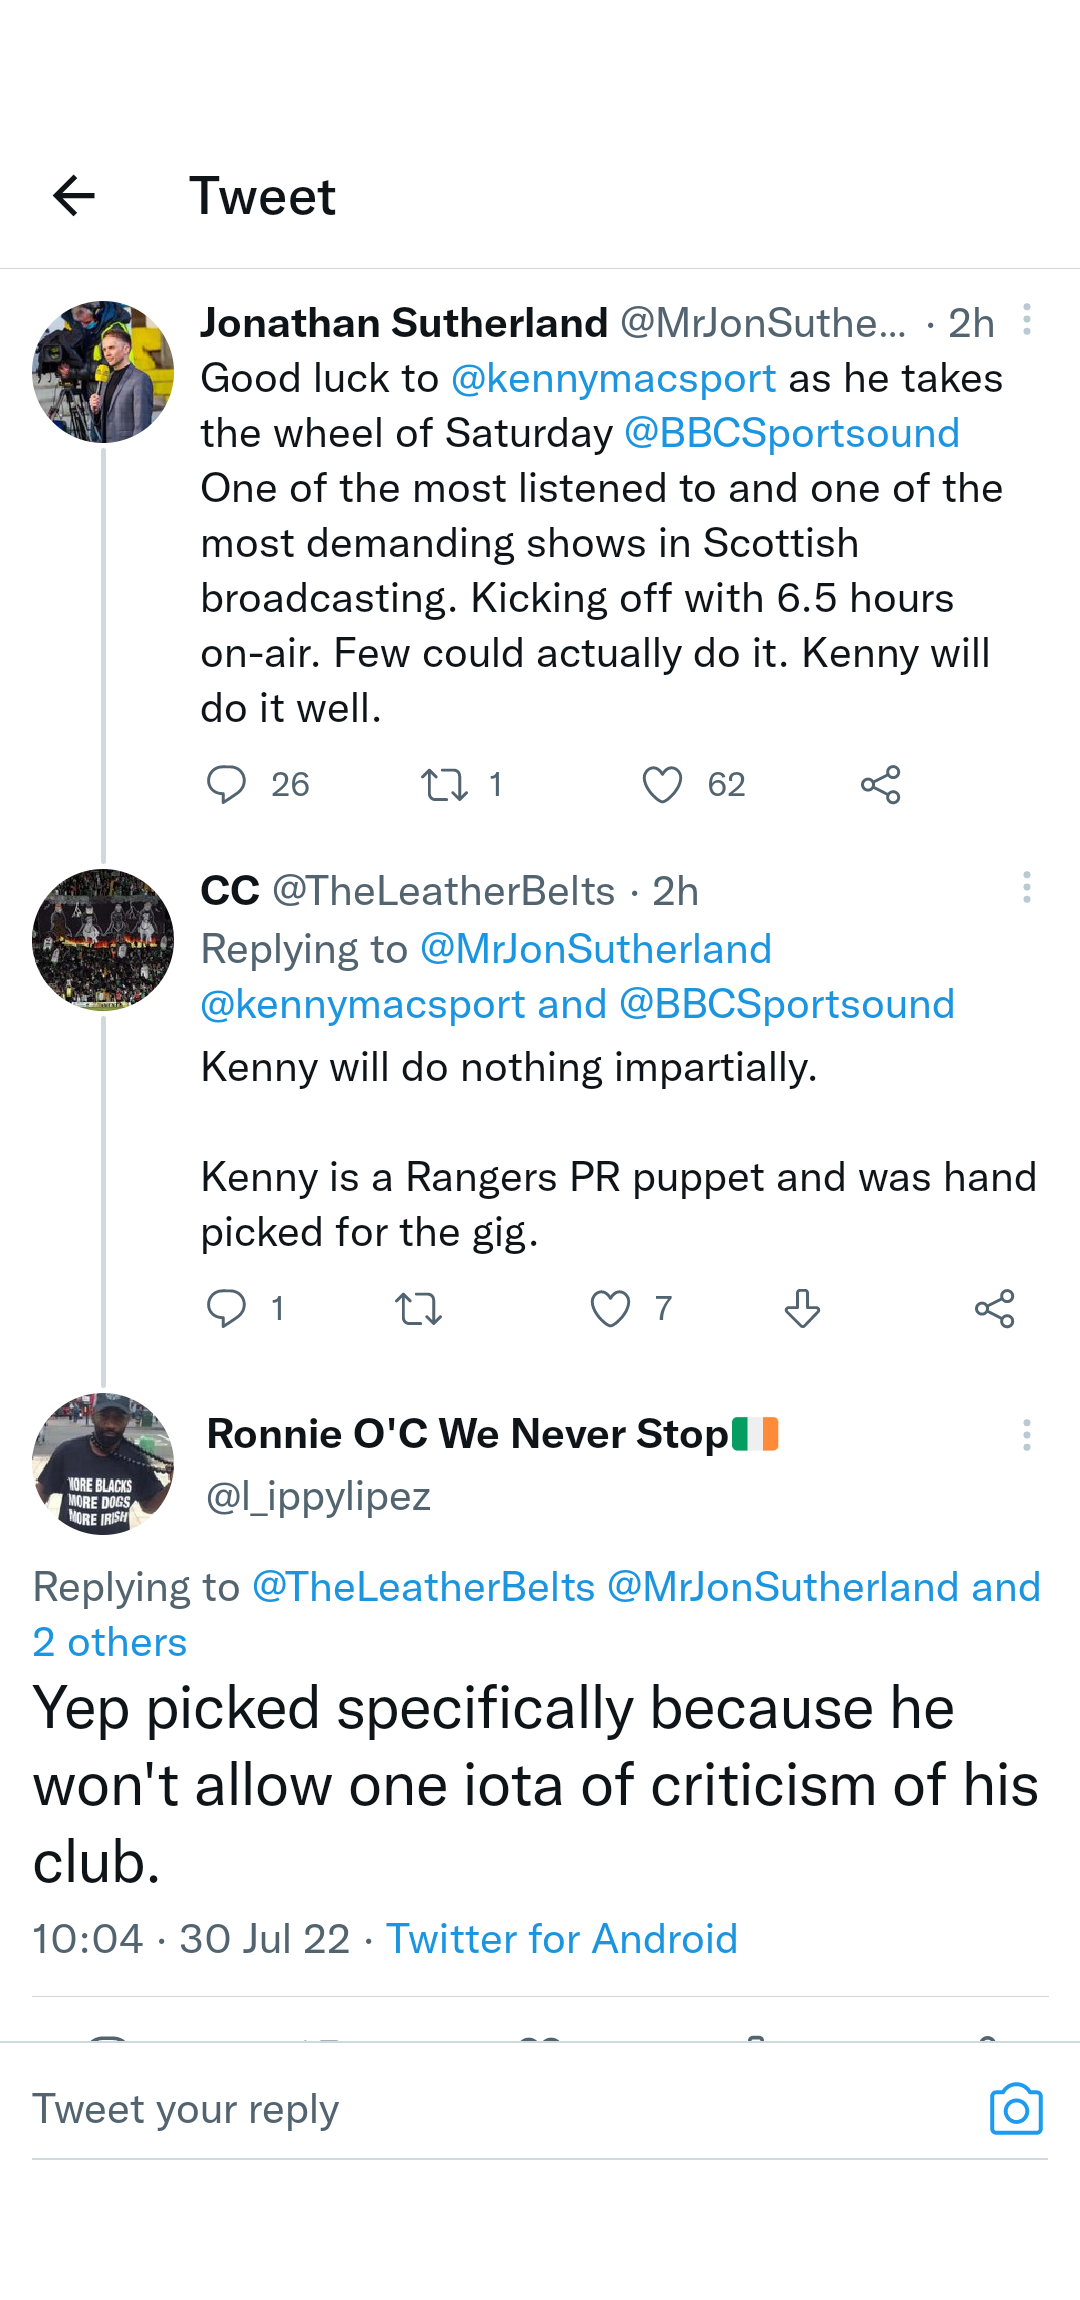Like CC's tweet with 7 likes
Screen dimensions: 1080x2300
[610, 1308]
